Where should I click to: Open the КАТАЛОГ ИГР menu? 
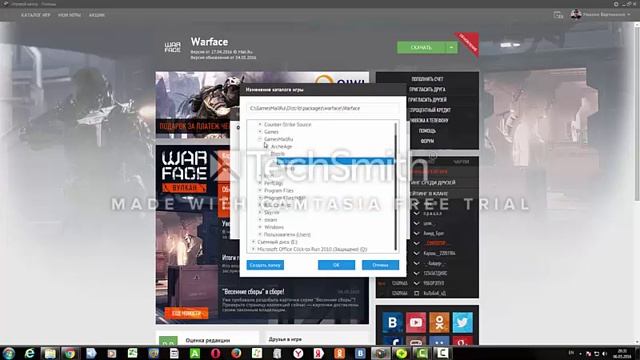pyautogui.click(x=36, y=15)
